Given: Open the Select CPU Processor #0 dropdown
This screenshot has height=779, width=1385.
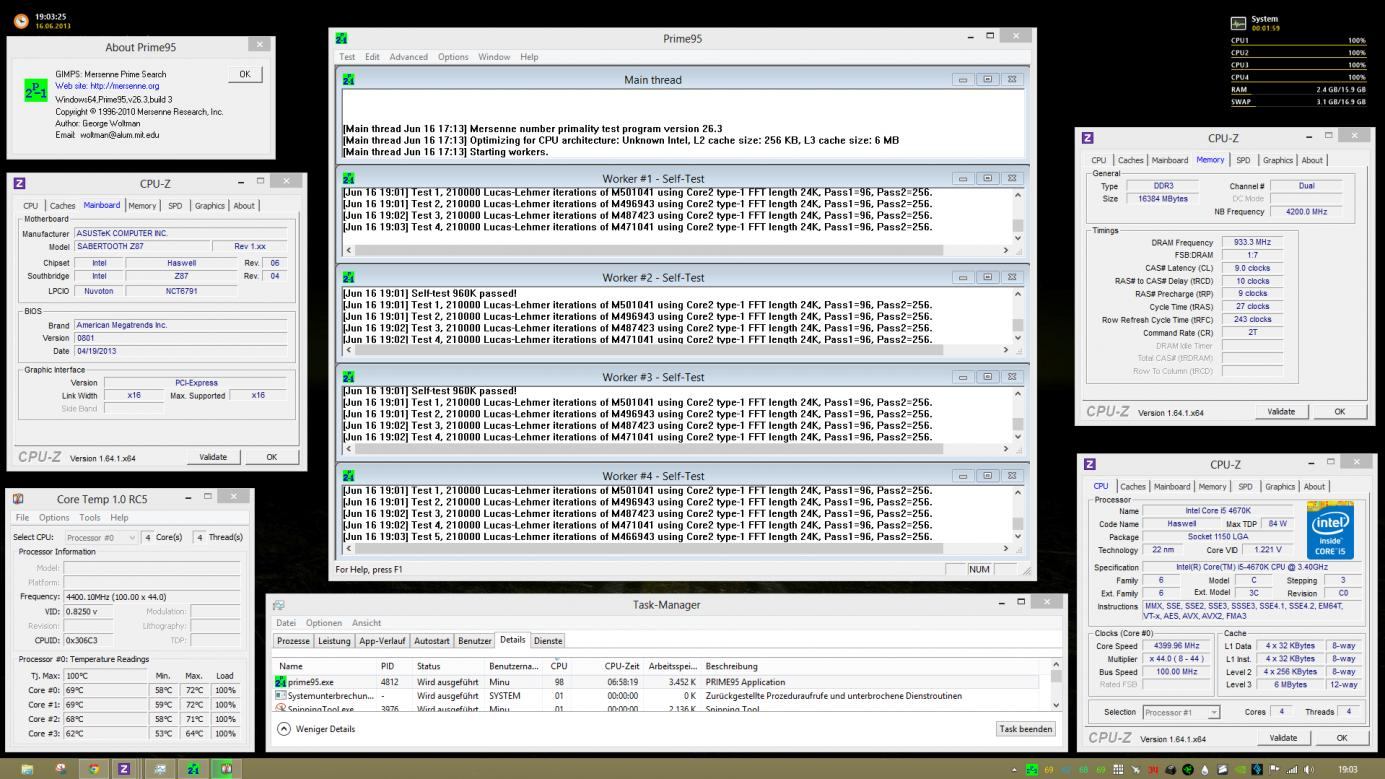Looking at the screenshot, I should click(102, 537).
